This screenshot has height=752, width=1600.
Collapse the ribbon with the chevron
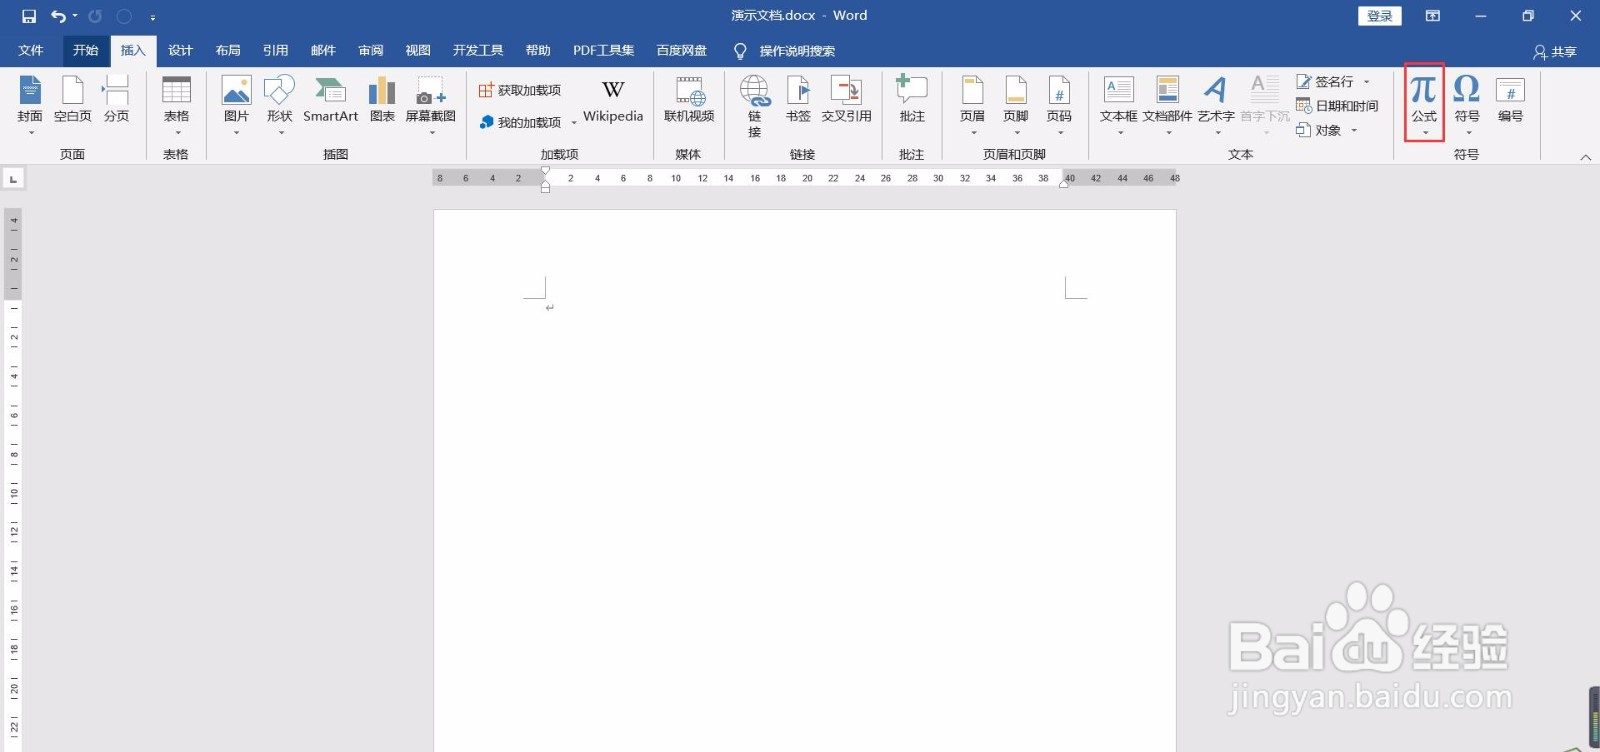pyautogui.click(x=1585, y=157)
